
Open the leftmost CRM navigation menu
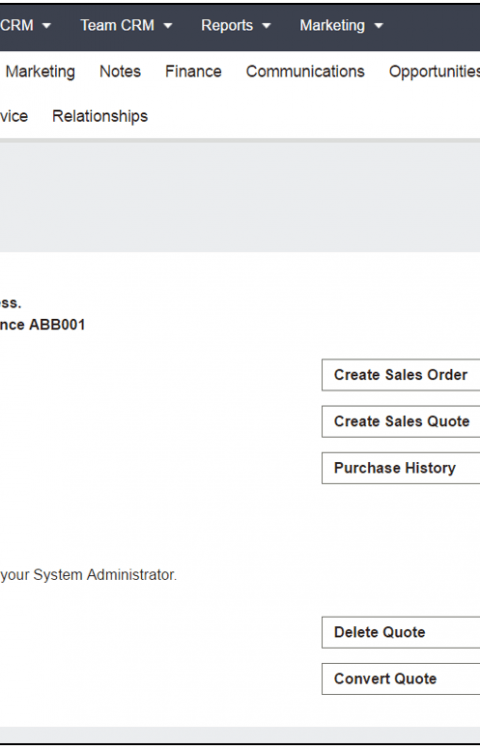17,25
